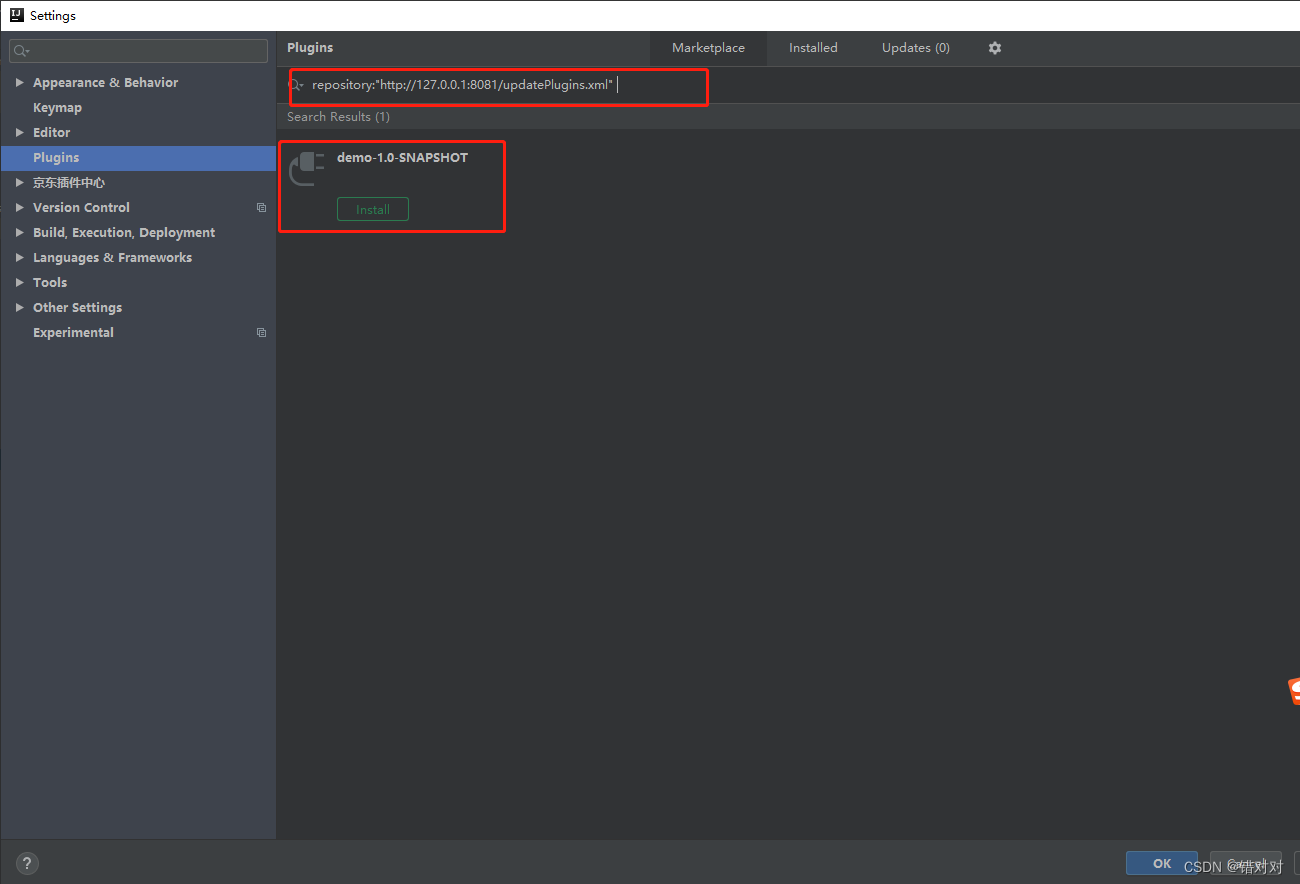Open the Updates (0) tab
This screenshot has height=884, width=1300.
click(916, 48)
